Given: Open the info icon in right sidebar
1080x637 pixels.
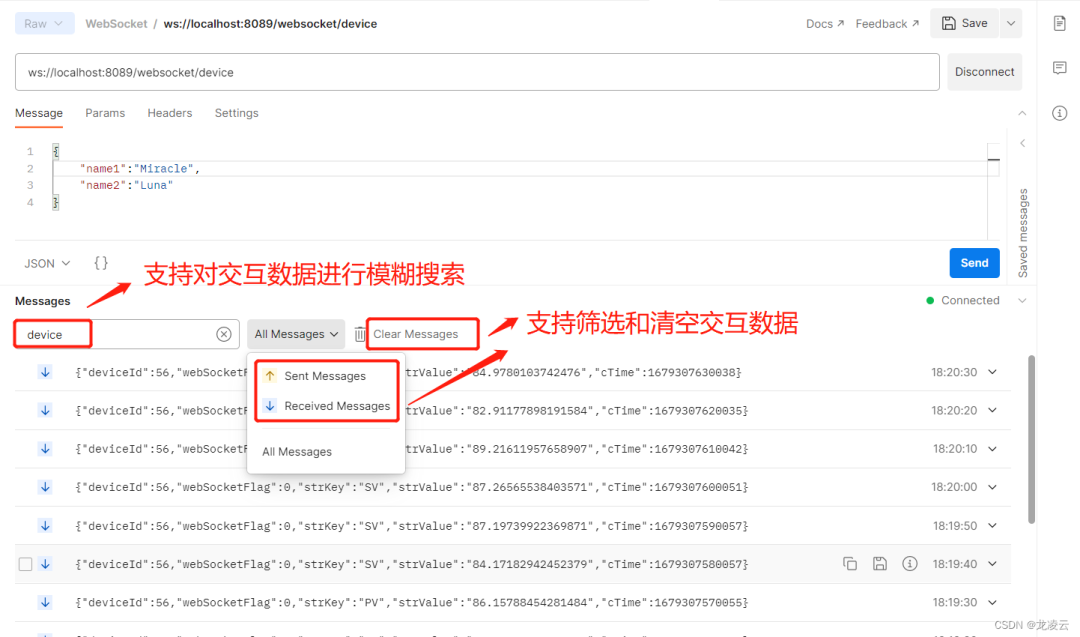Looking at the screenshot, I should (x=1059, y=113).
